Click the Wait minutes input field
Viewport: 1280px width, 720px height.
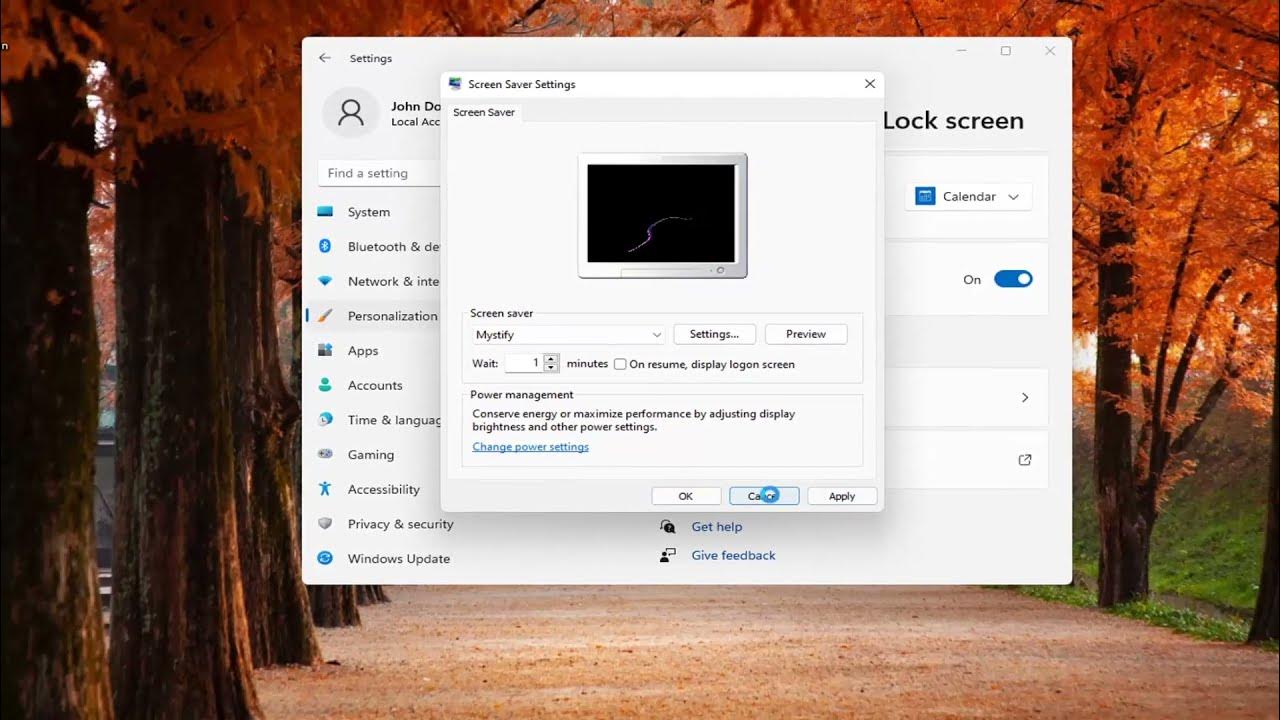pos(523,364)
